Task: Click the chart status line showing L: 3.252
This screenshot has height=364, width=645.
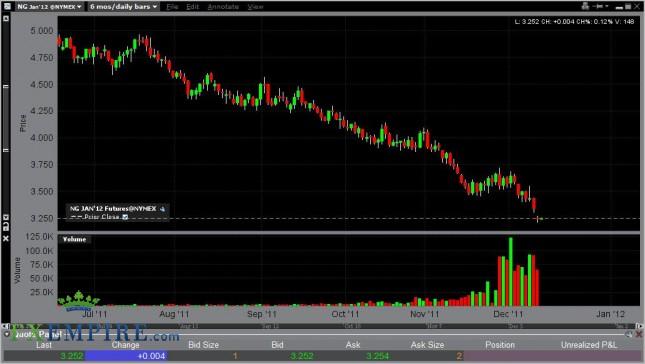Action: point(574,21)
